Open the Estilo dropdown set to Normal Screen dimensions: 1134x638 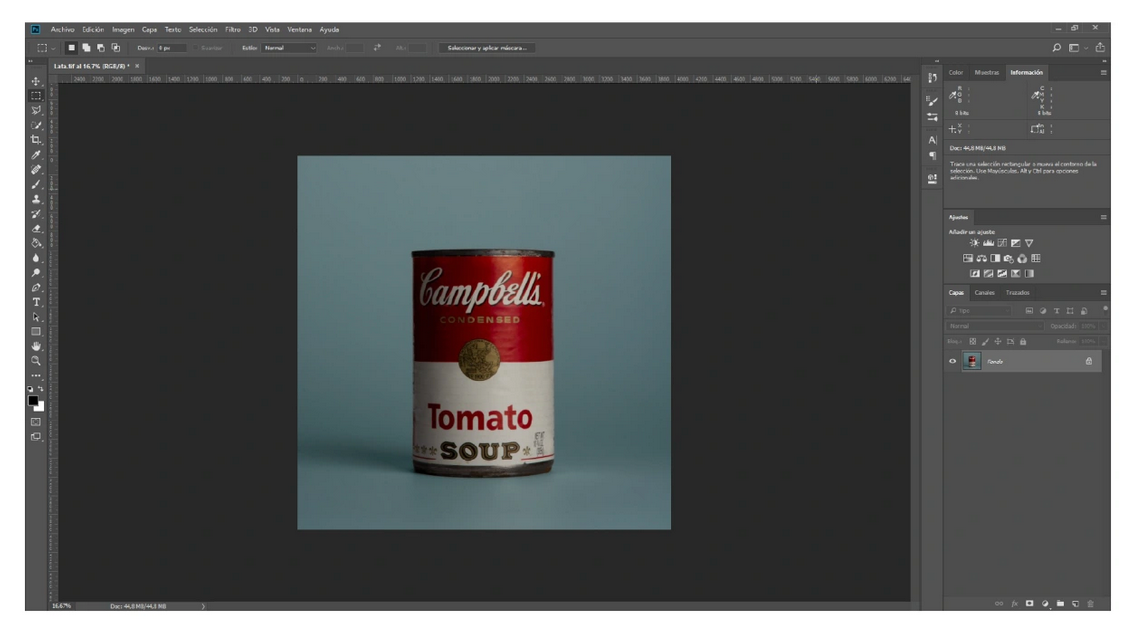[289, 48]
